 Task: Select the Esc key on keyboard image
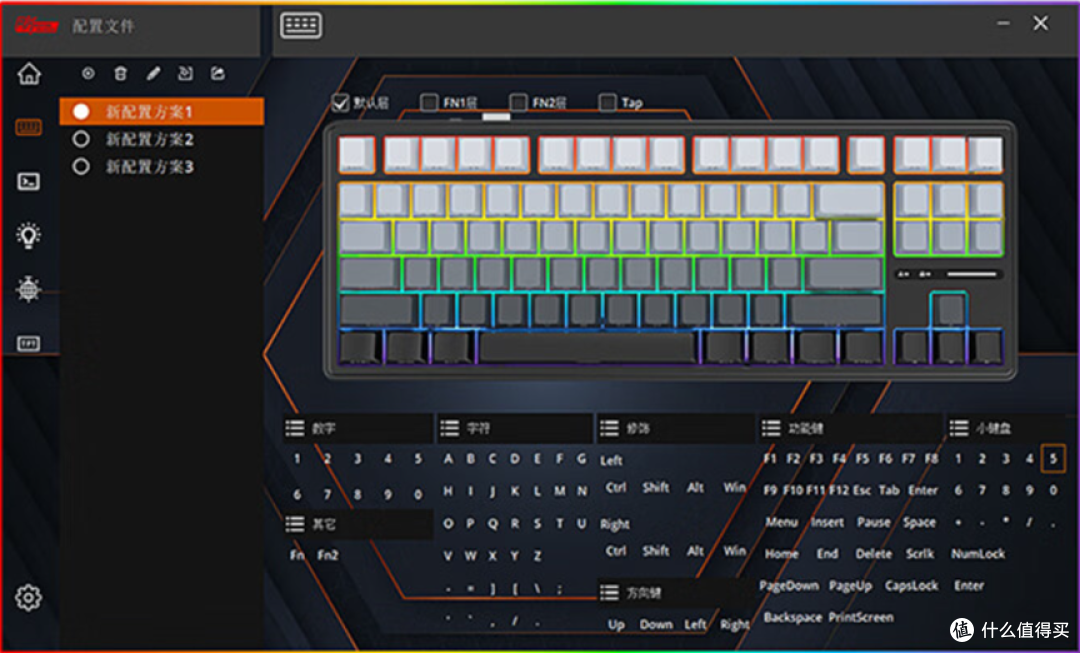tap(356, 154)
